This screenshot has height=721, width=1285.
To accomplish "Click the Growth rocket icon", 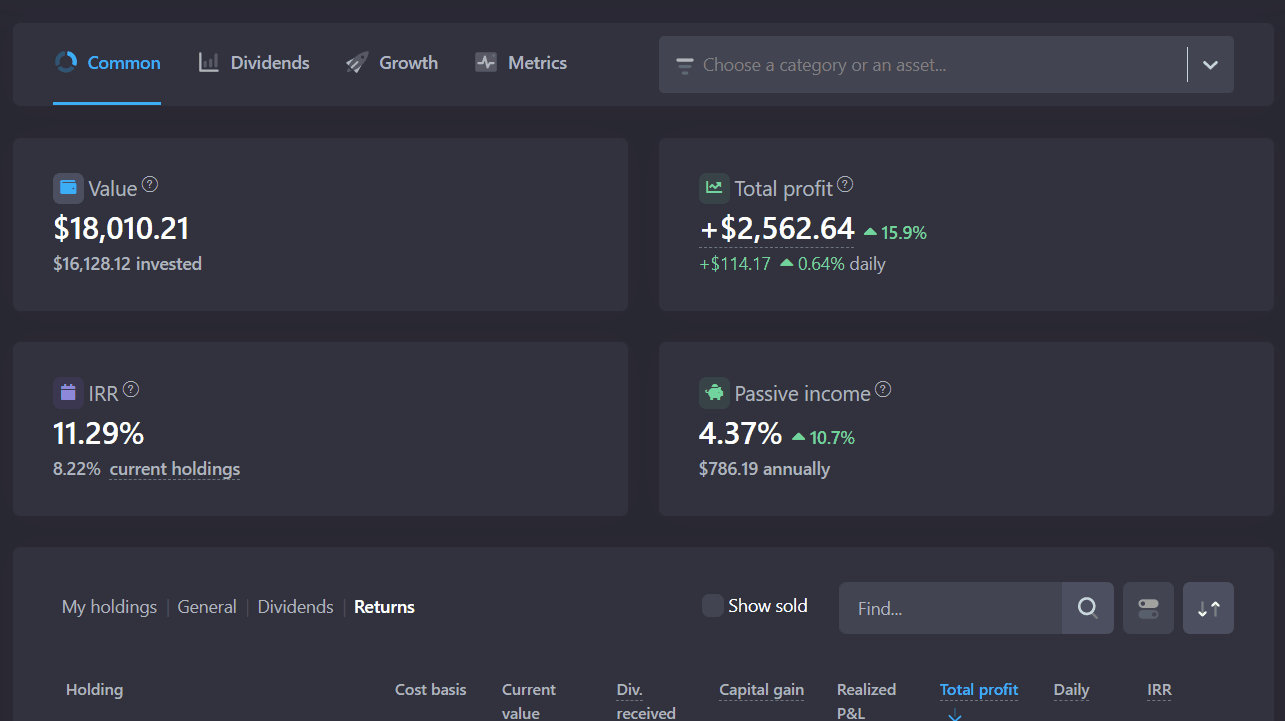I will coord(356,61).
